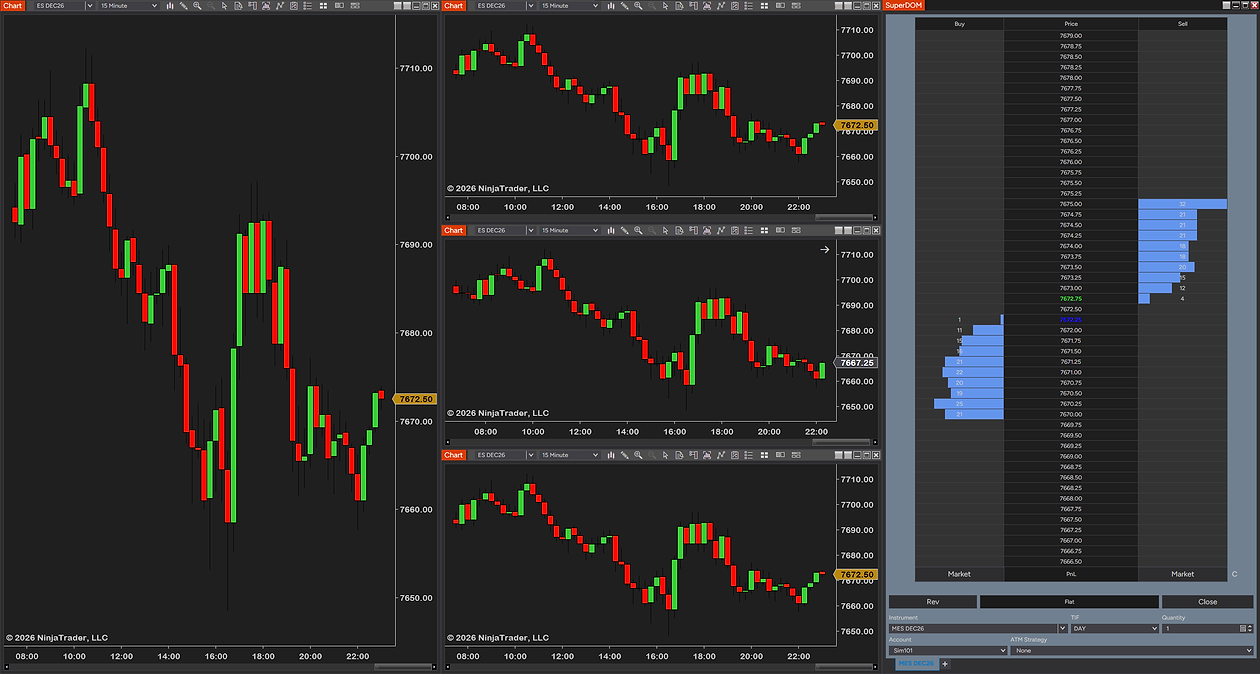
Task: Click the 7667.25 price marker on the middle-right chart
Action: (x=857, y=364)
